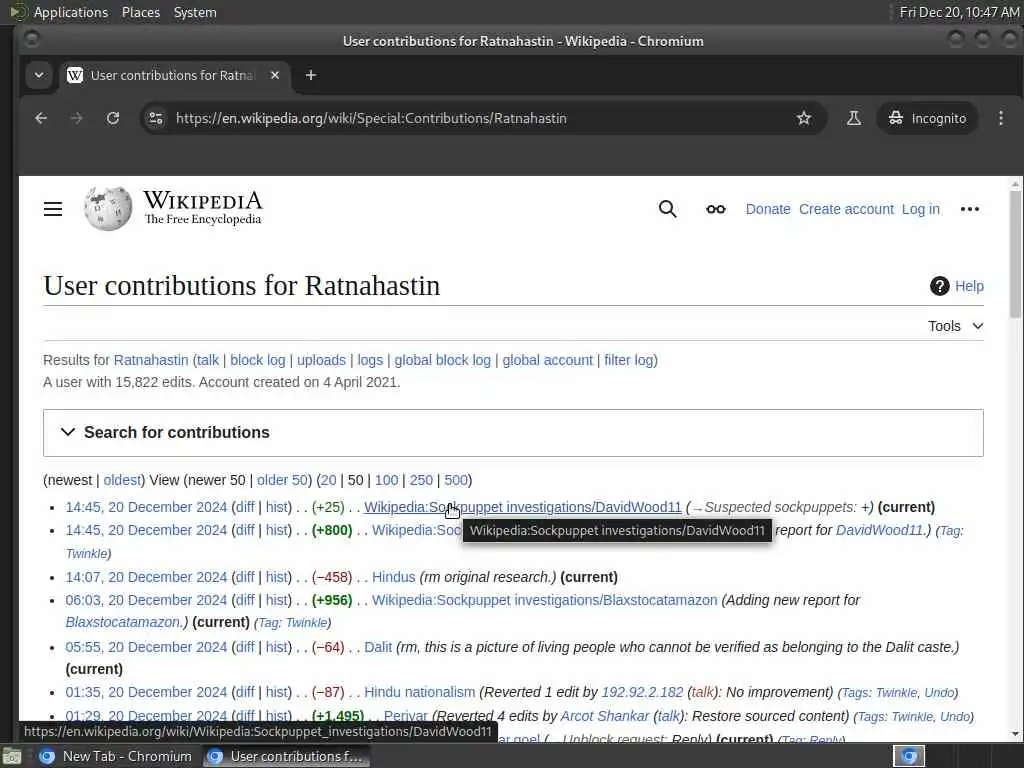Screen dimensions: 1024x768
Task: Open hist for the Dalit edit
Action: (277, 647)
